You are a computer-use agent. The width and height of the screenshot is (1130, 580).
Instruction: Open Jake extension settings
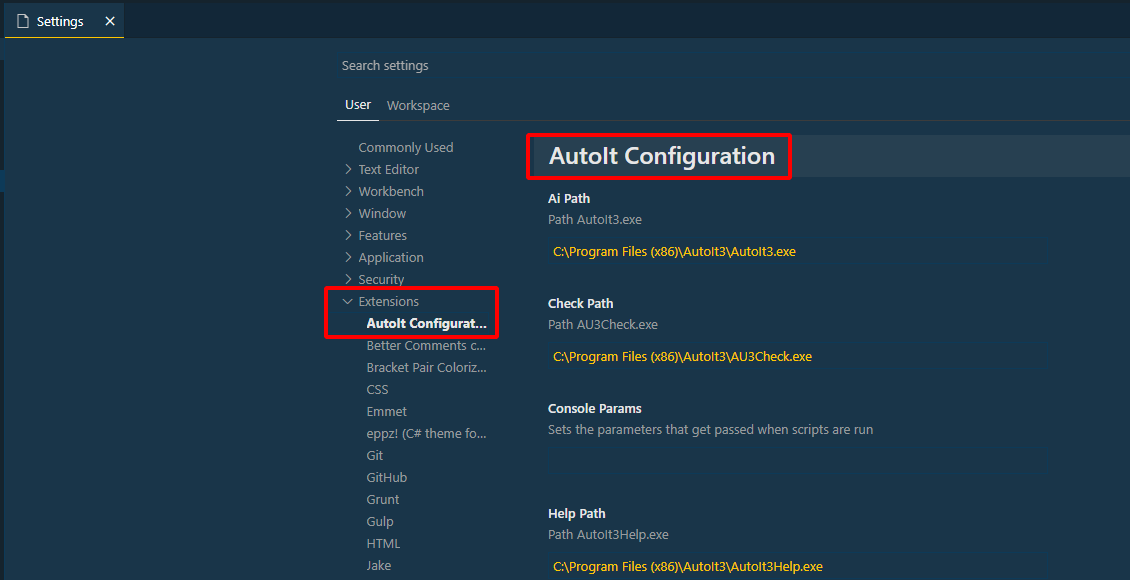point(379,566)
